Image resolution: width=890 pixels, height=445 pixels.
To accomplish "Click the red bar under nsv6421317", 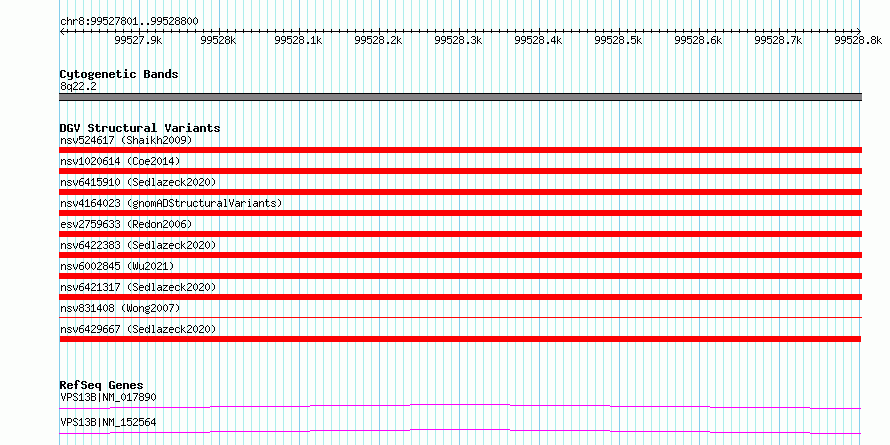I will pos(460,297).
